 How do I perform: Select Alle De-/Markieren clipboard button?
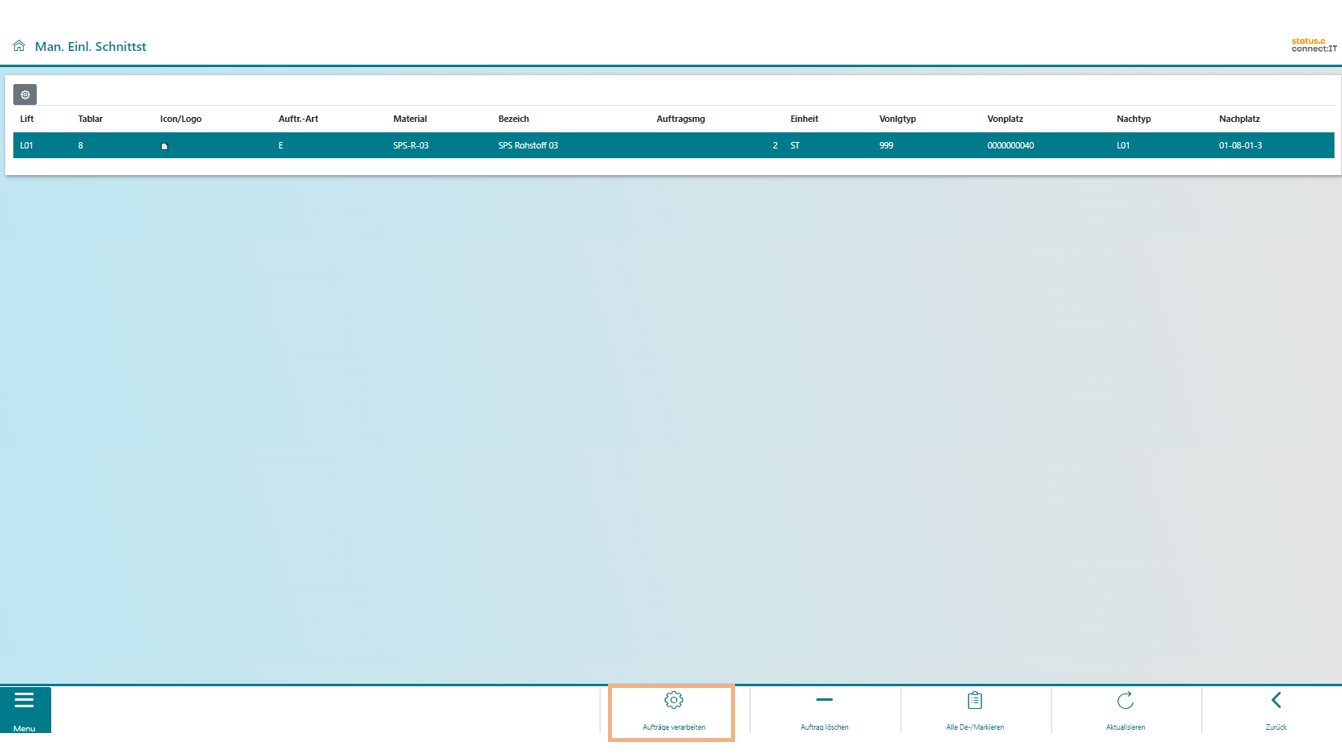[975, 712]
